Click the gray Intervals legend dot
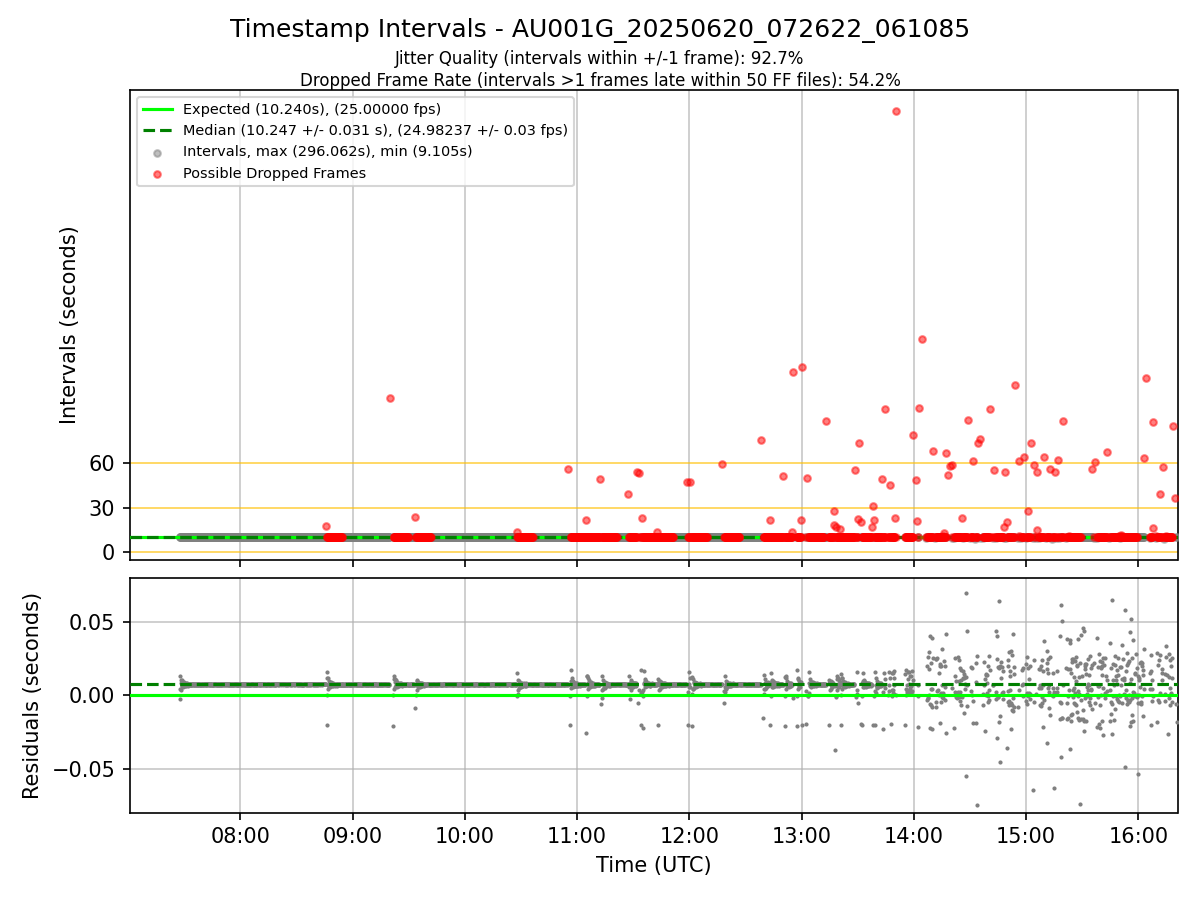 [x=158, y=153]
